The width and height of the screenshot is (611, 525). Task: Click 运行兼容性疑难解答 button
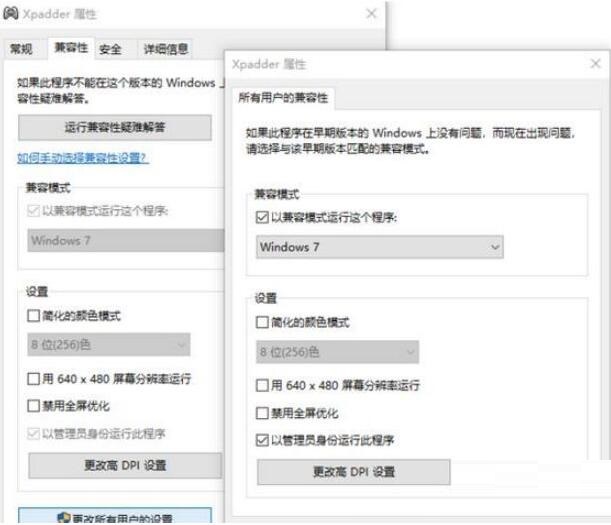pyautogui.click(x=115, y=127)
